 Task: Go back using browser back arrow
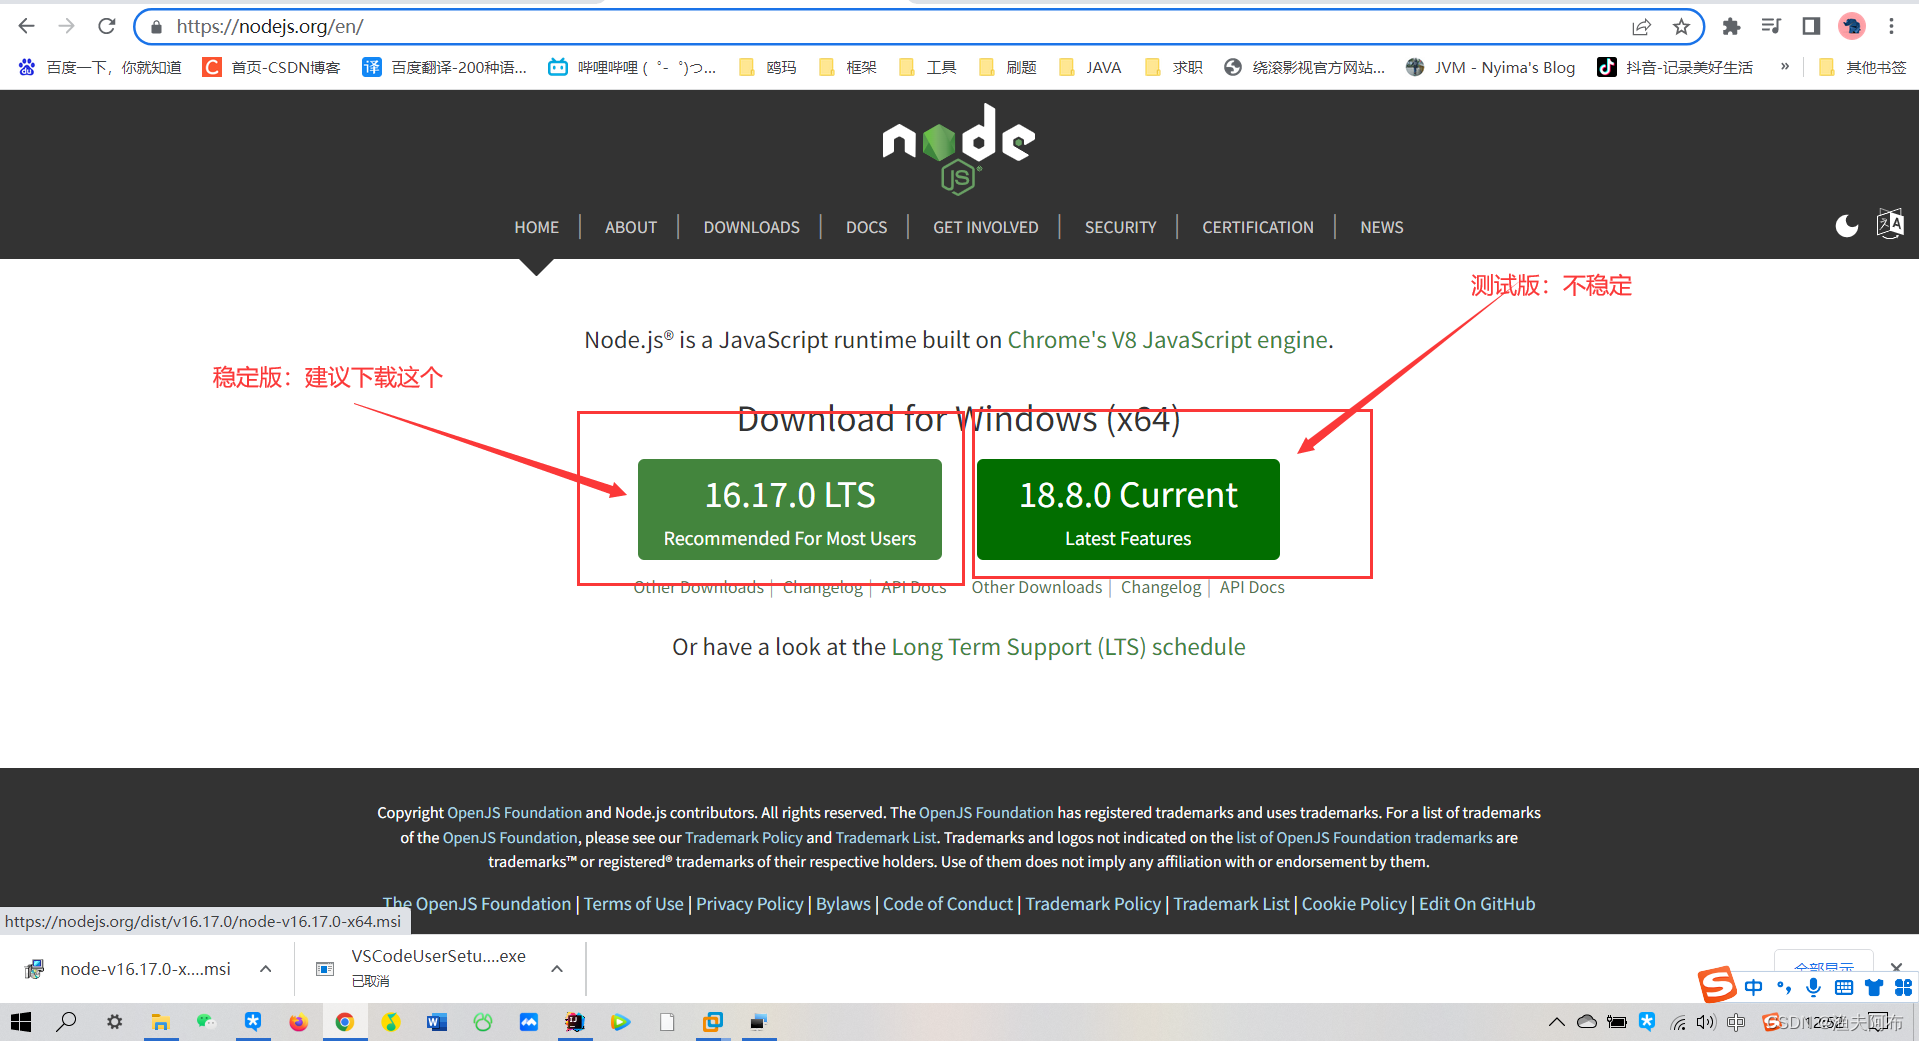click(27, 26)
